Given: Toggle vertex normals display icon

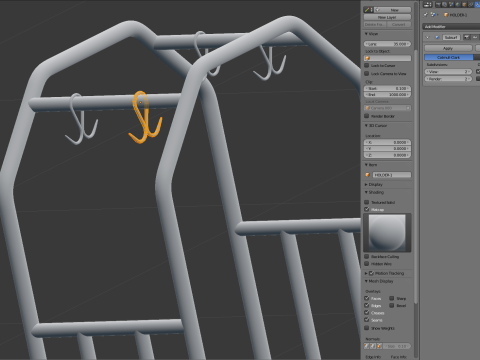Looking at the screenshot, I should [x=367, y=346].
